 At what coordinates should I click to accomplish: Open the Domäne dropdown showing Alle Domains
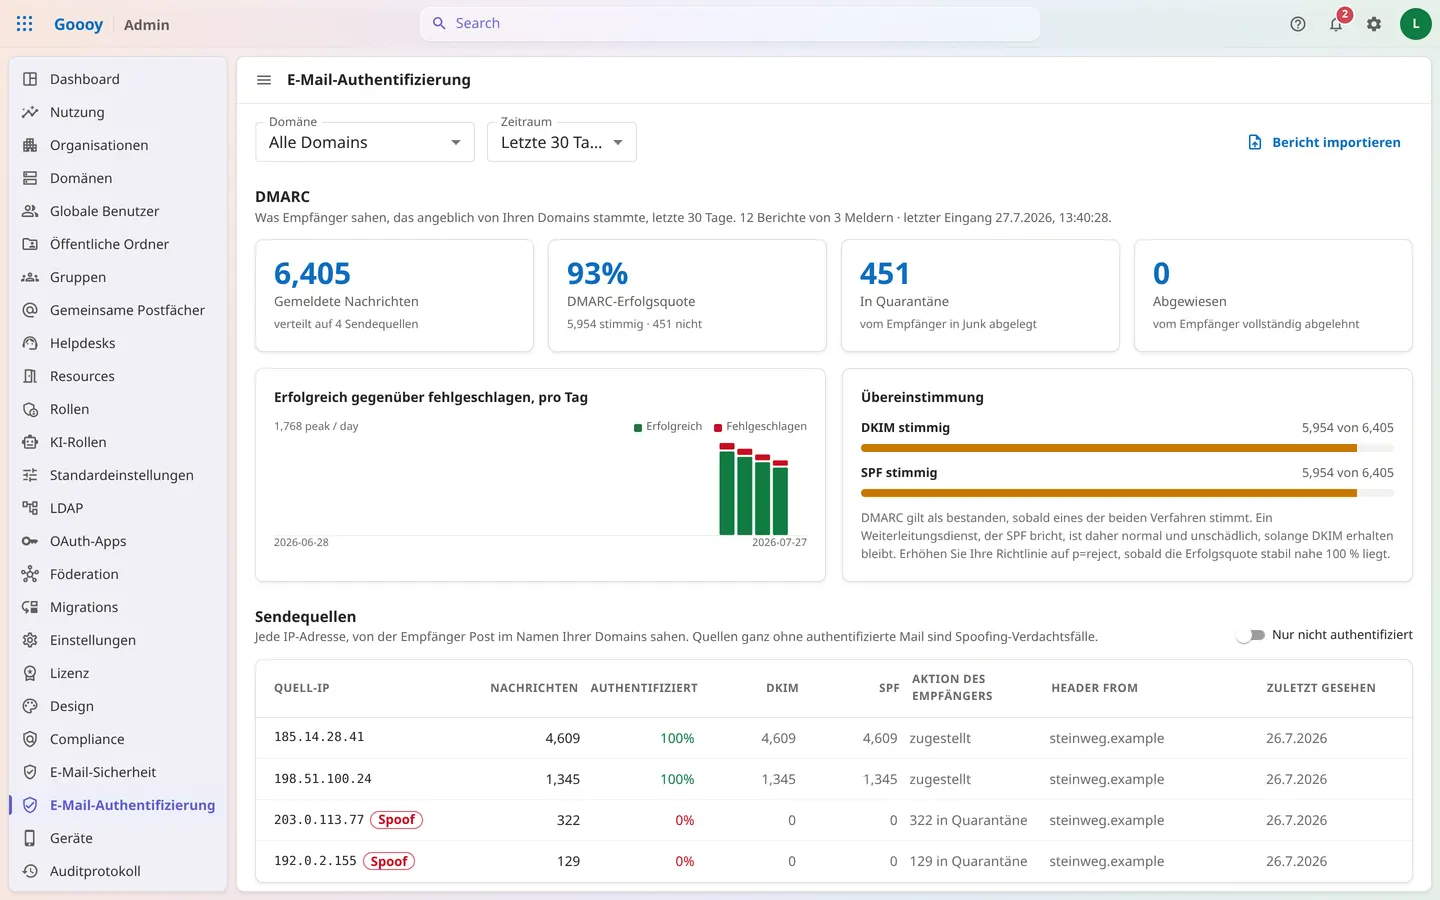tap(365, 142)
